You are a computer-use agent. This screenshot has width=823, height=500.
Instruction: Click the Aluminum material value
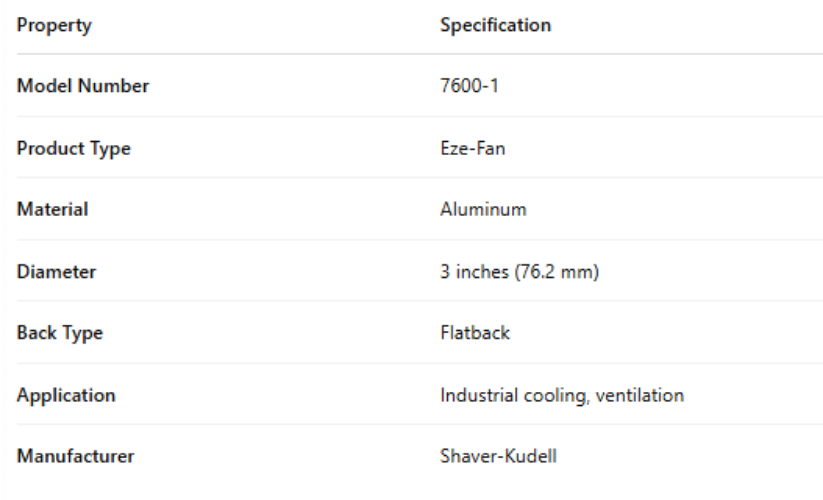483,210
